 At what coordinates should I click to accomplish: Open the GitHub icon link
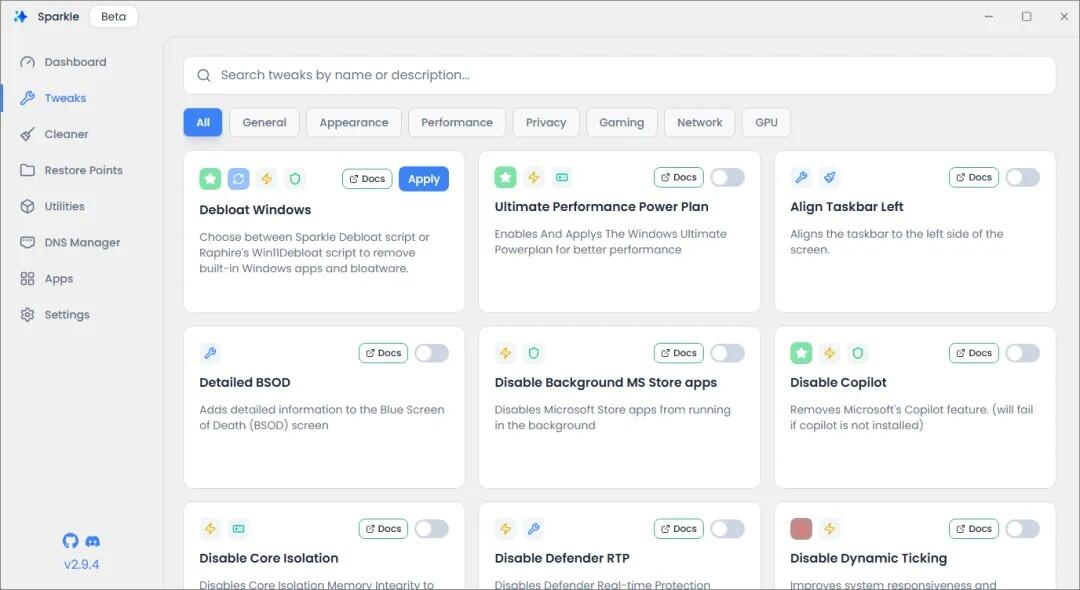coord(70,541)
